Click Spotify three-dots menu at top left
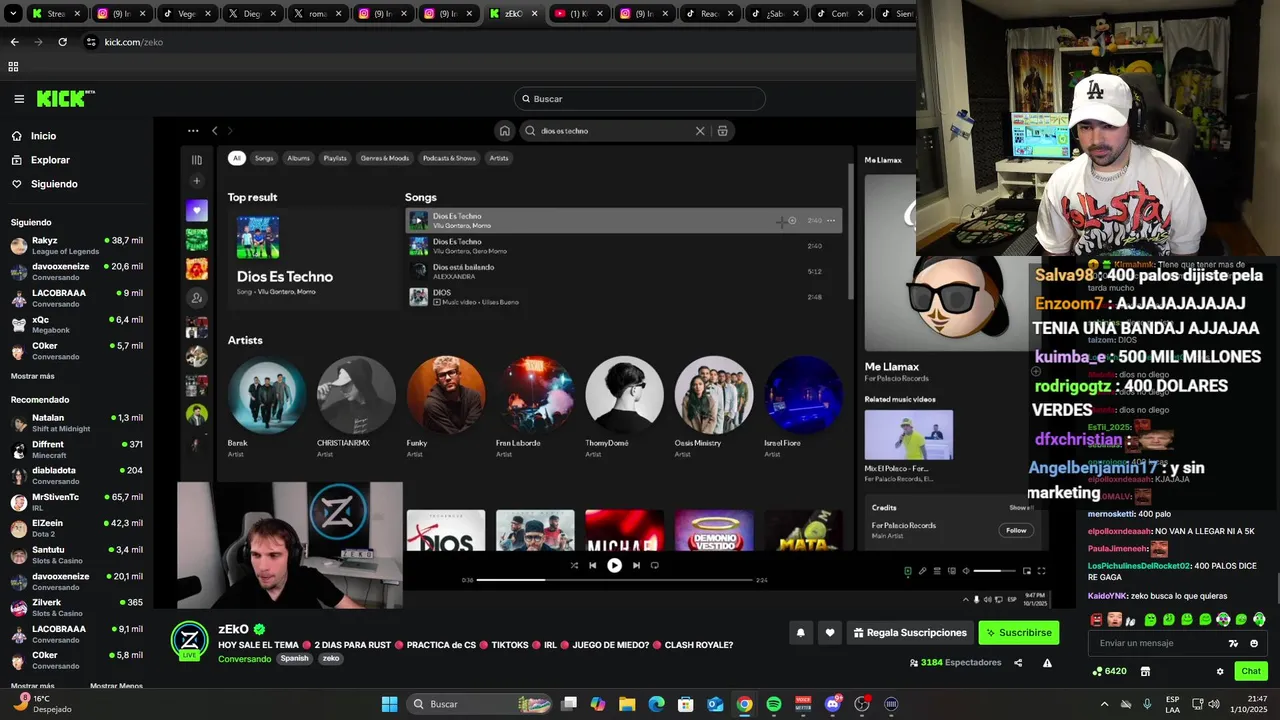The image size is (1280, 720). pos(193,131)
